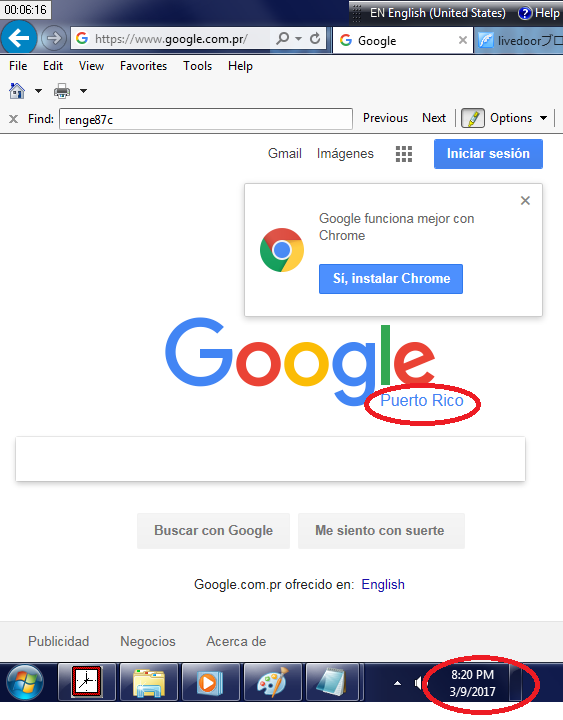The height and width of the screenshot is (720, 563).
Task: Click inside the Google search box
Action: click(270, 459)
